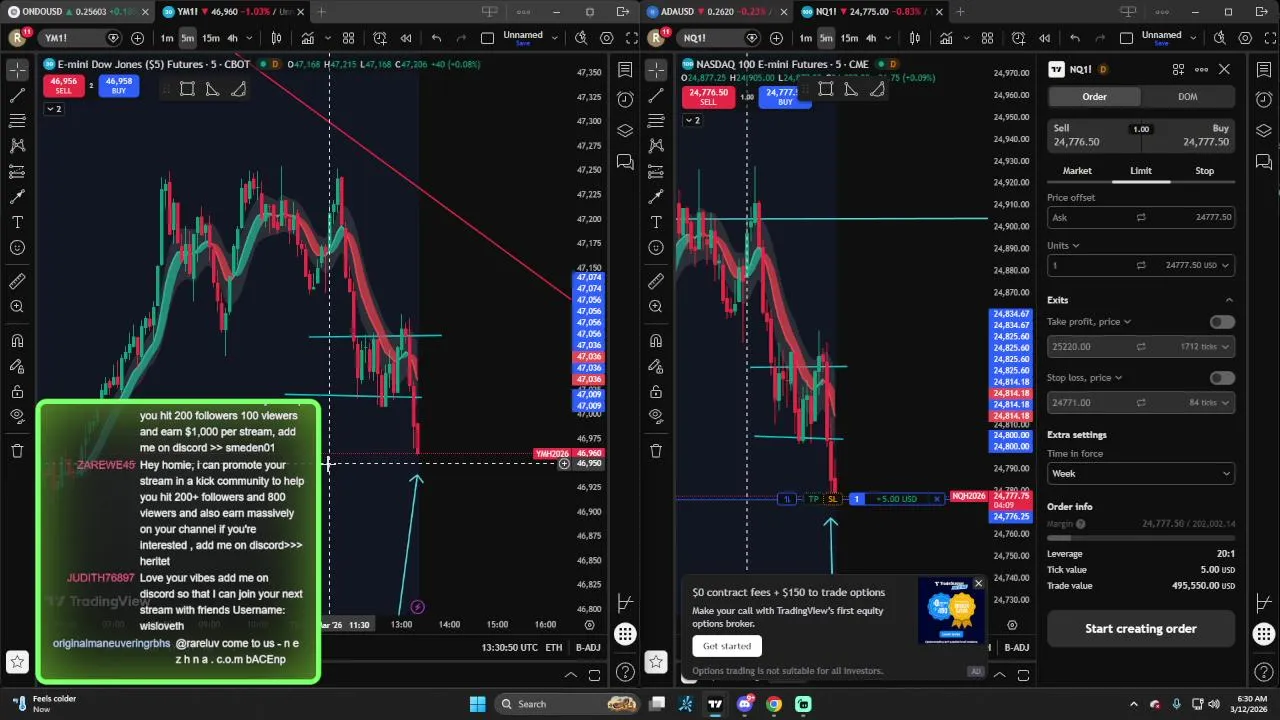Open watchlist panel icon beside the YM1! chart
Image resolution: width=1280 pixels, height=720 pixels.
(625, 70)
